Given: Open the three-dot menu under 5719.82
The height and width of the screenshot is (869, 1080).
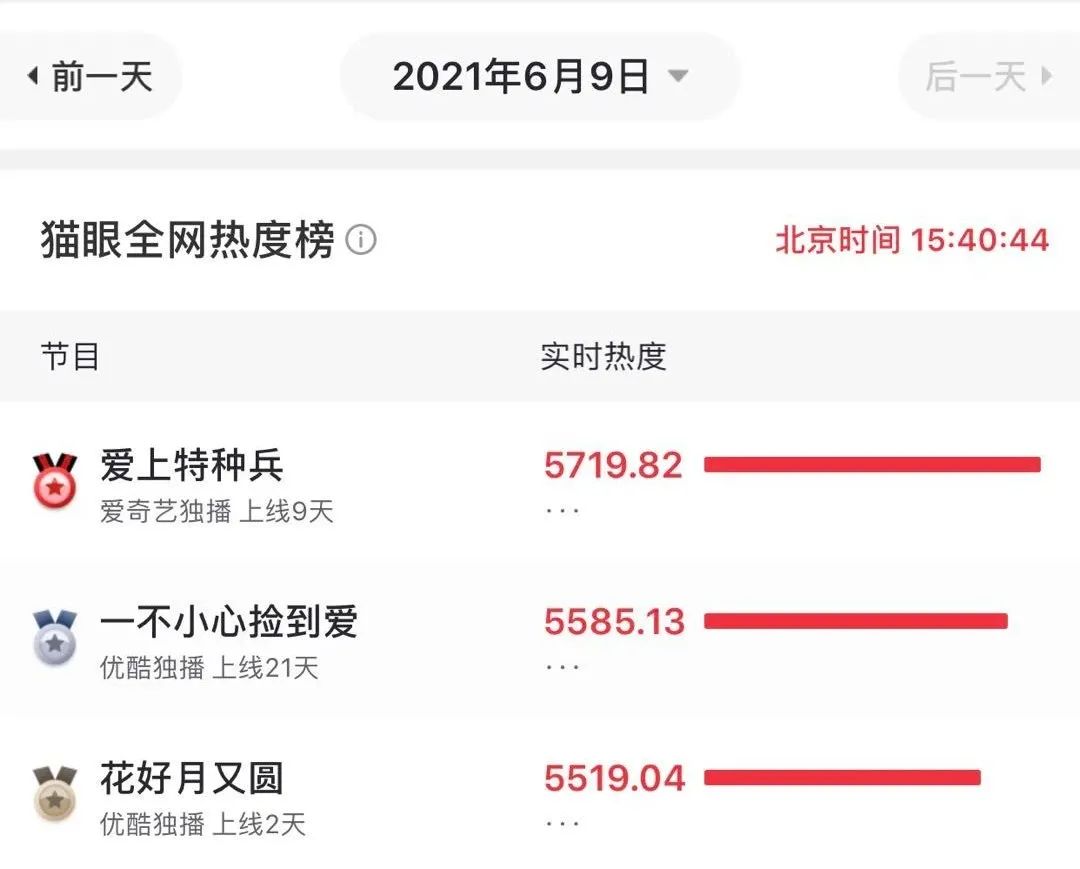Looking at the screenshot, I should click(x=562, y=511).
